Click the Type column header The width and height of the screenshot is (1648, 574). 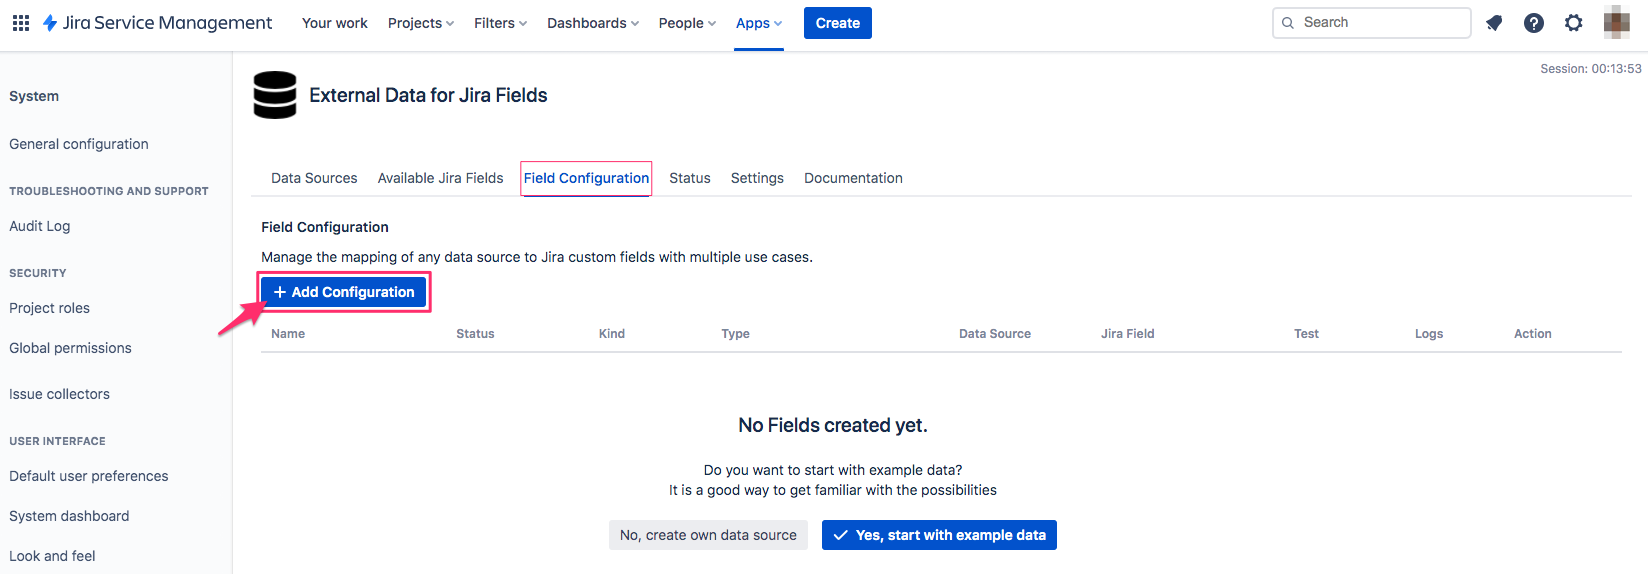(x=735, y=334)
